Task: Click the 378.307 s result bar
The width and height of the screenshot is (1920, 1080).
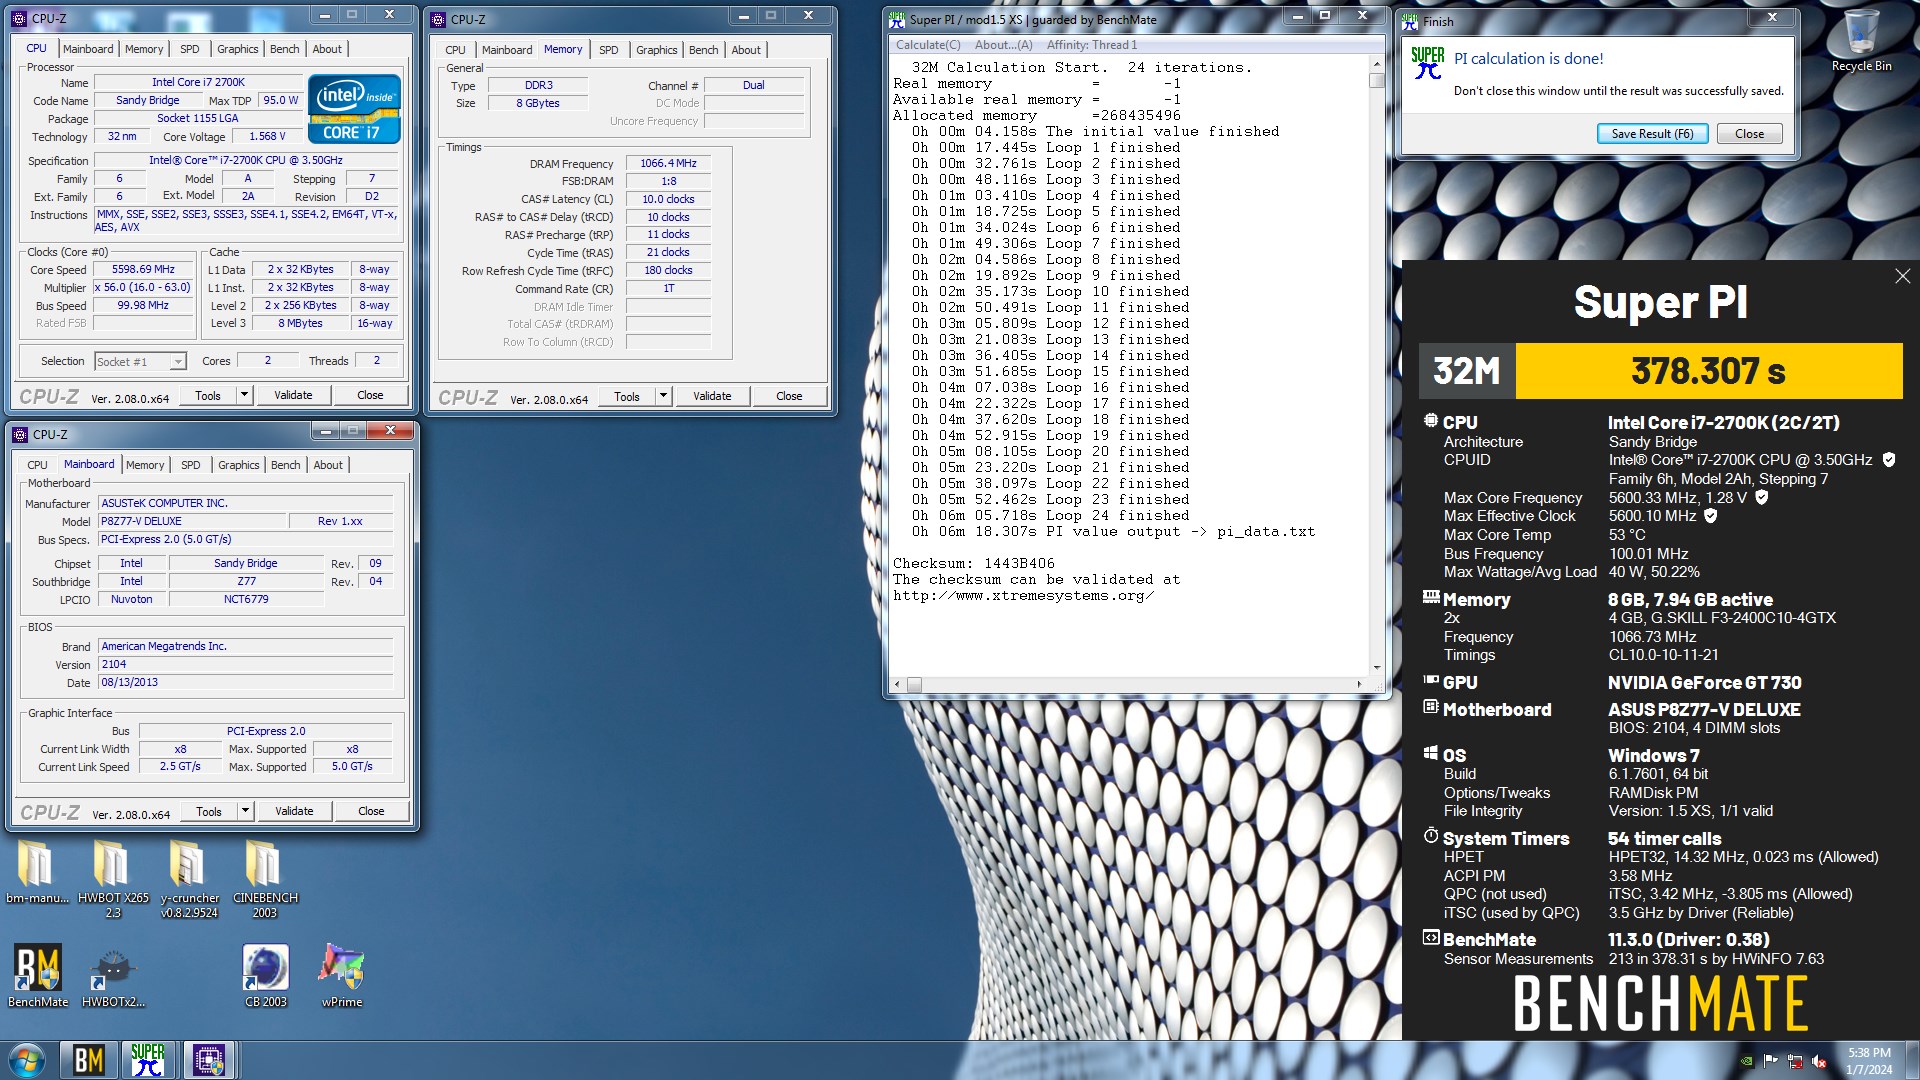Action: click(x=1708, y=371)
